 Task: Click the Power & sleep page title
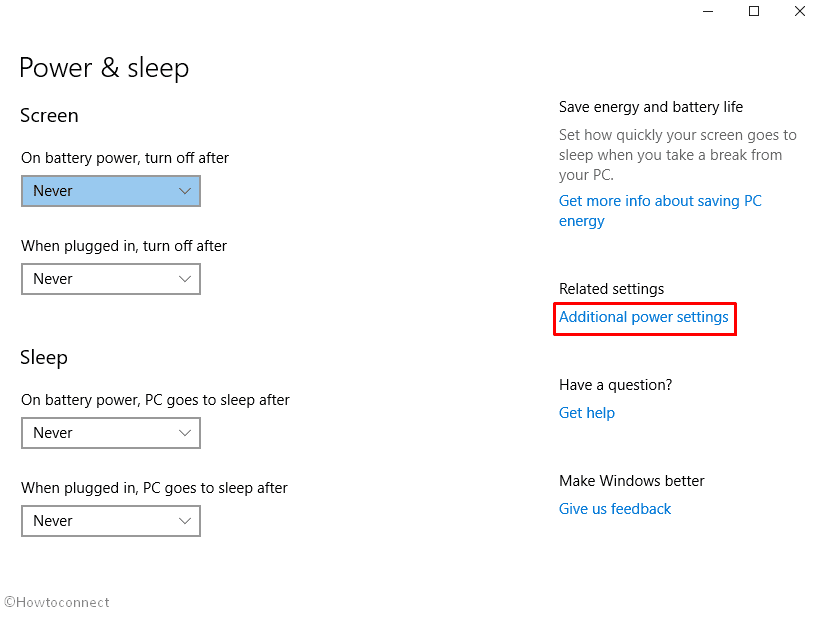(104, 68)
